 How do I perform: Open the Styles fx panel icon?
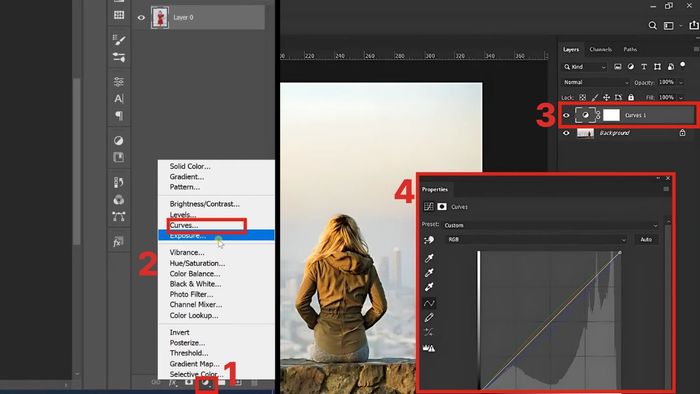point(118,242)
